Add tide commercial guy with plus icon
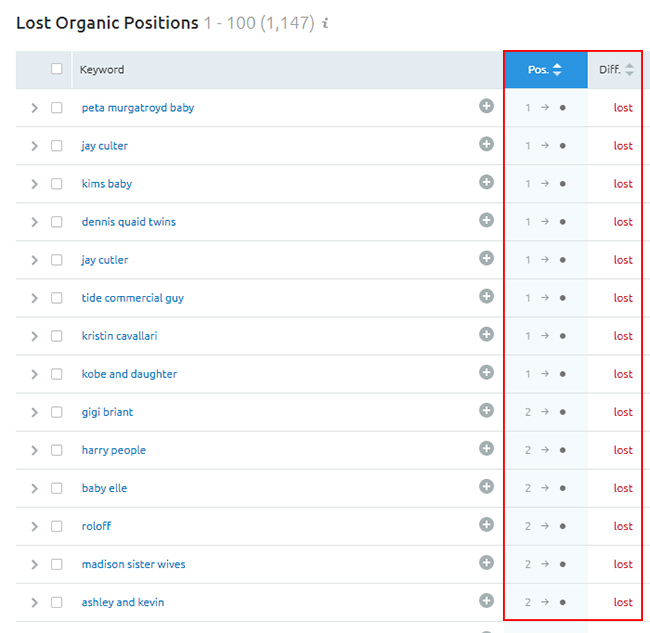The image size is (650, 633). [x=486, y=296]
